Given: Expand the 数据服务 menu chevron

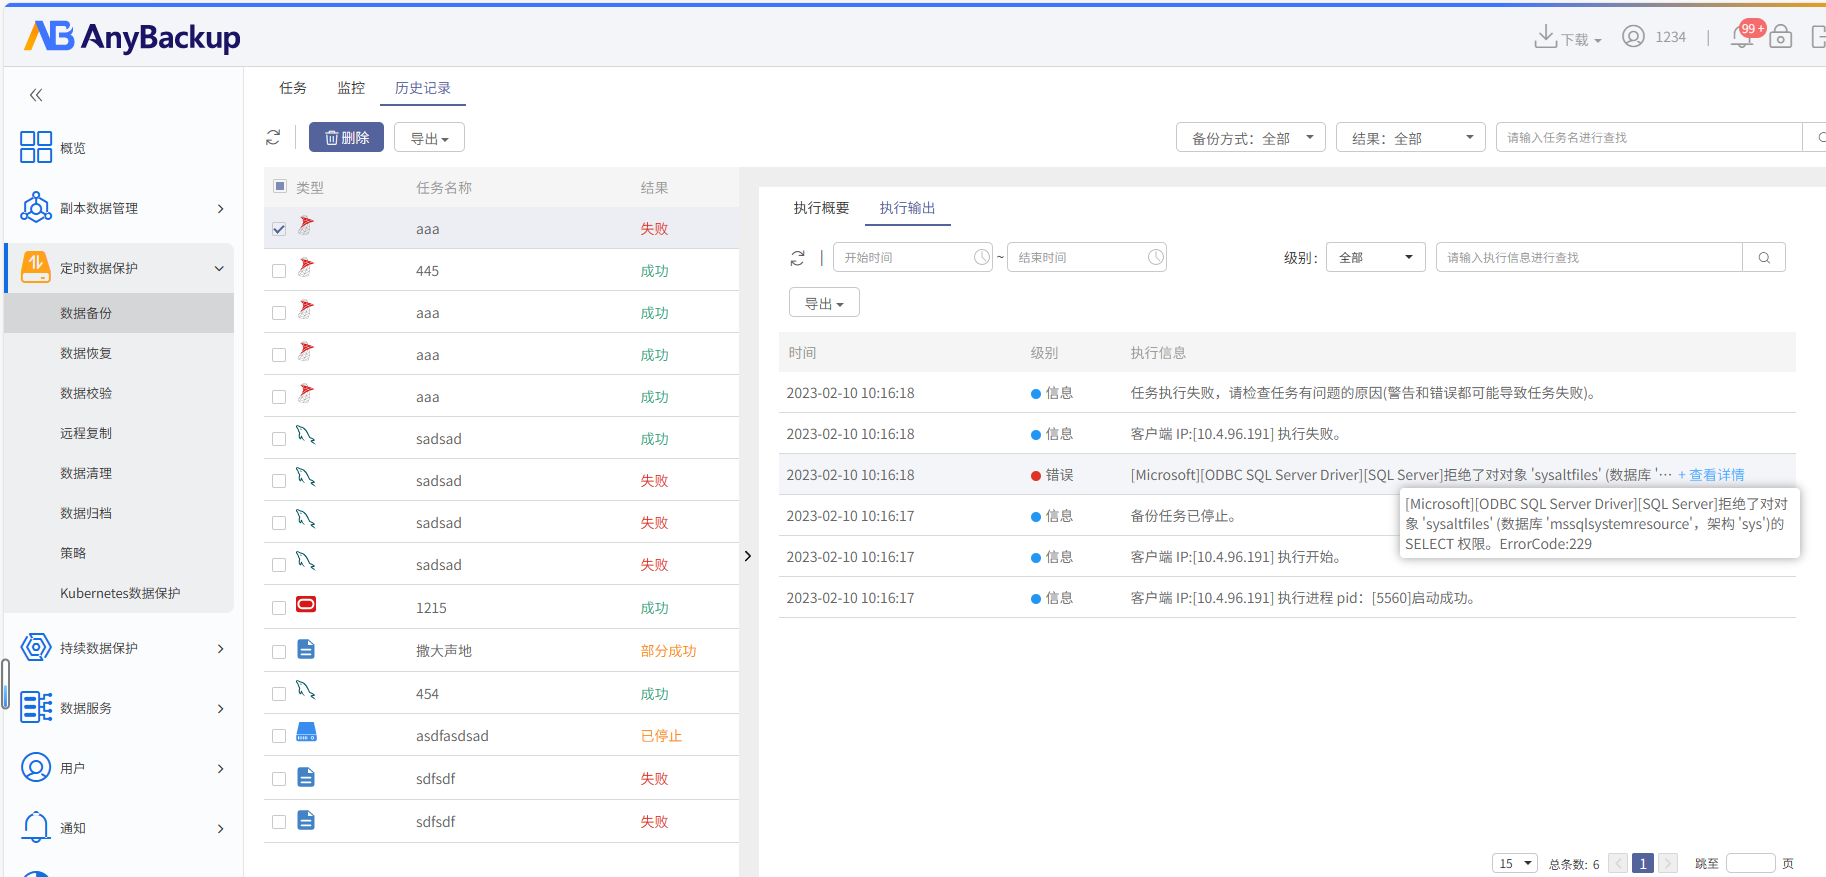Looking at the screenshot, I should pos(221,708).
